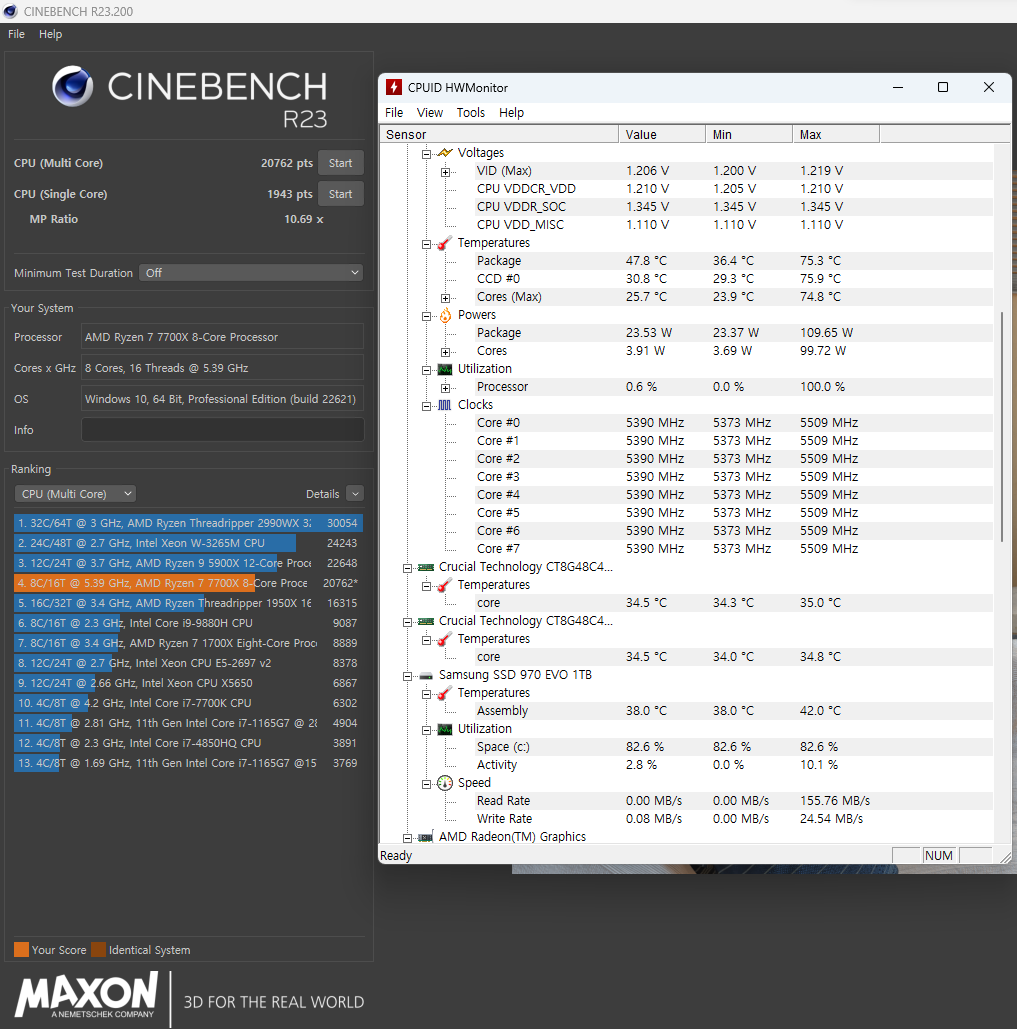Select ranking entry Intel Core i9-9880H
This screenshot has height=1029, width=1017.
point(188,623)
